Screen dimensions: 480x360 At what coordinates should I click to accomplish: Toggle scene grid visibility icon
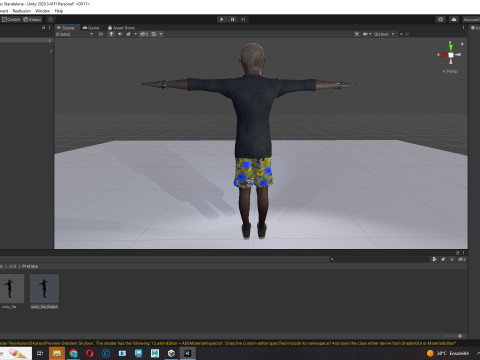(154, 34)
